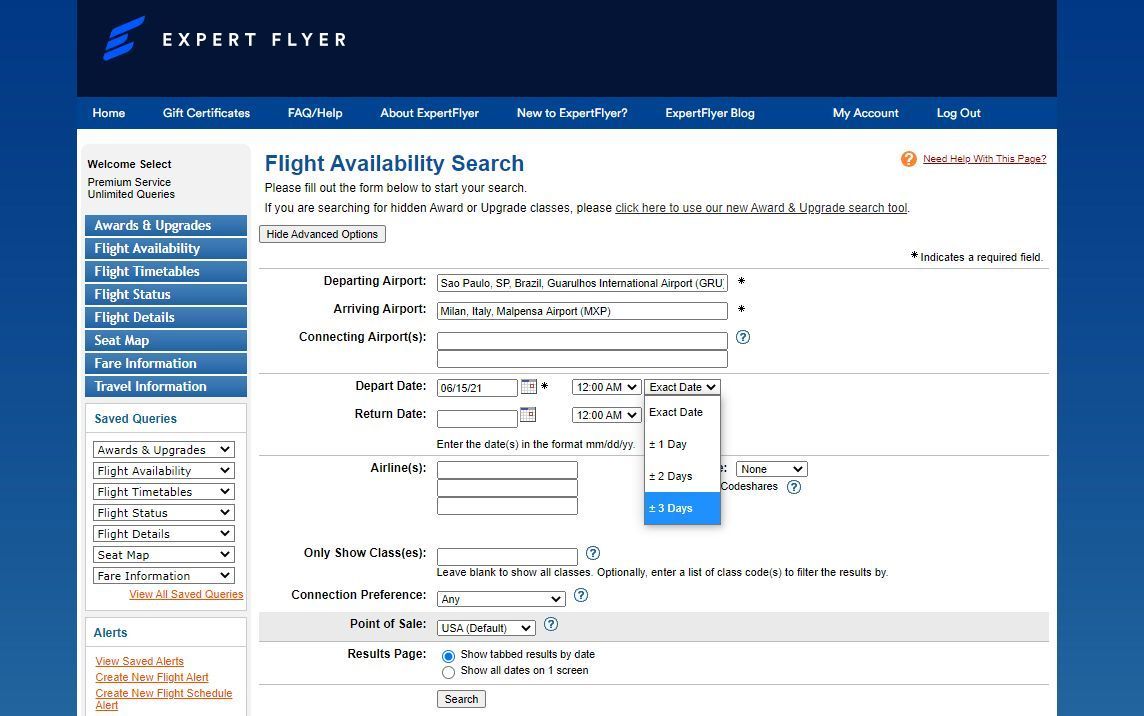Click the Connecting Airport(s) help icon
1144x716 pixels.
tap(743, 337)
